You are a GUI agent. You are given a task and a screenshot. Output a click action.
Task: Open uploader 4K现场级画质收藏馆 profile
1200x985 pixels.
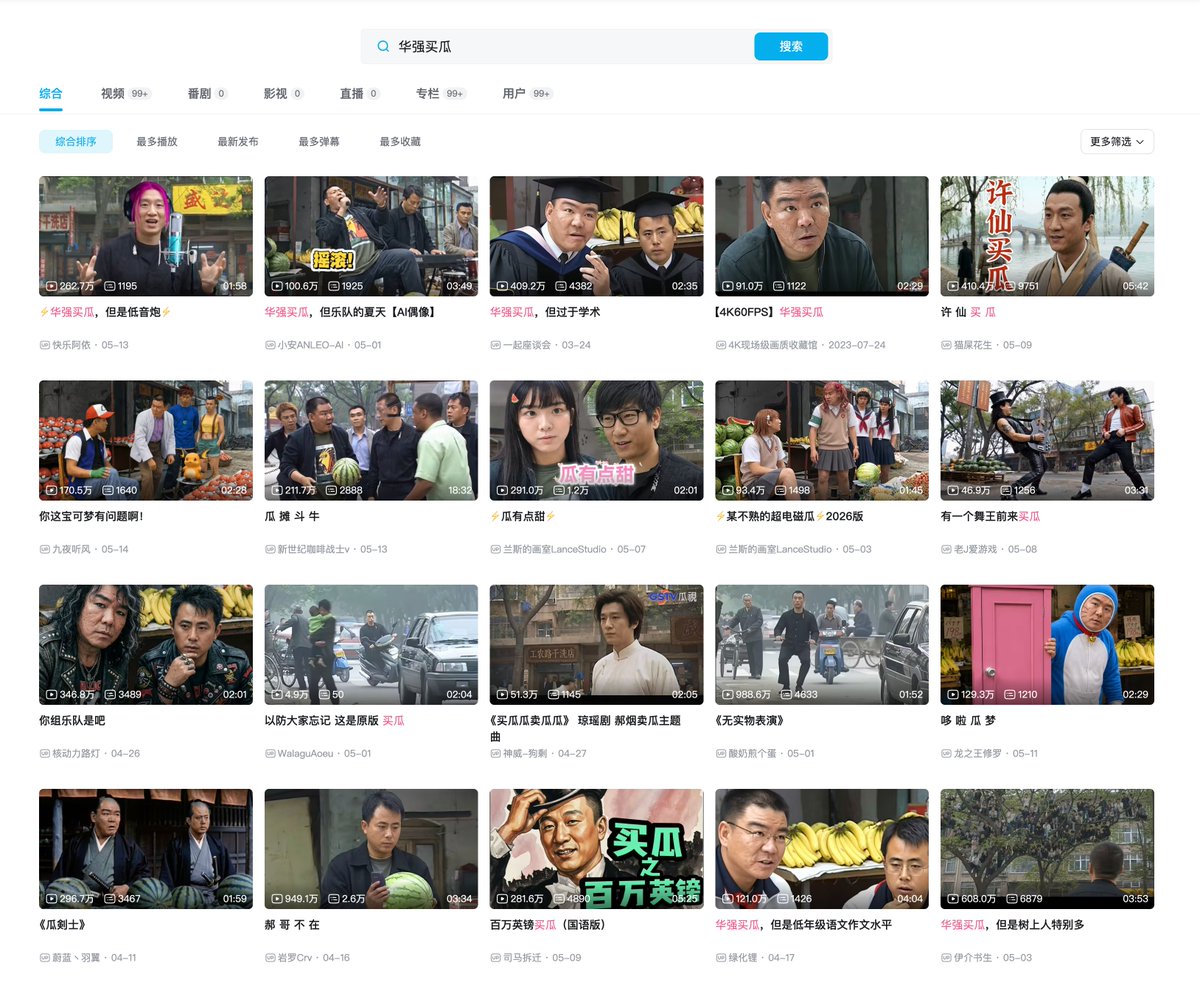coord(774,345)
